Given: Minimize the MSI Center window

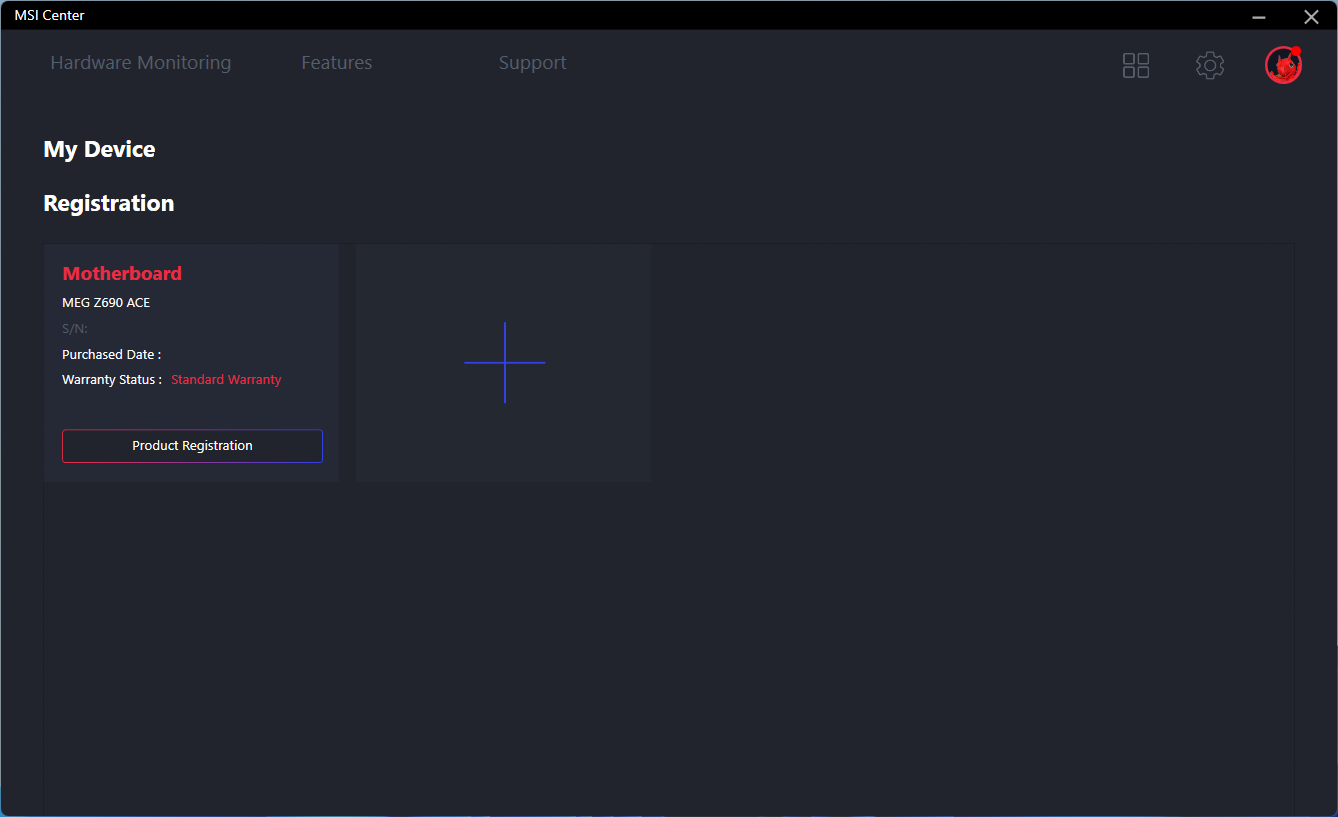Looking at the screenshot, I should (x=1259, y=17).
